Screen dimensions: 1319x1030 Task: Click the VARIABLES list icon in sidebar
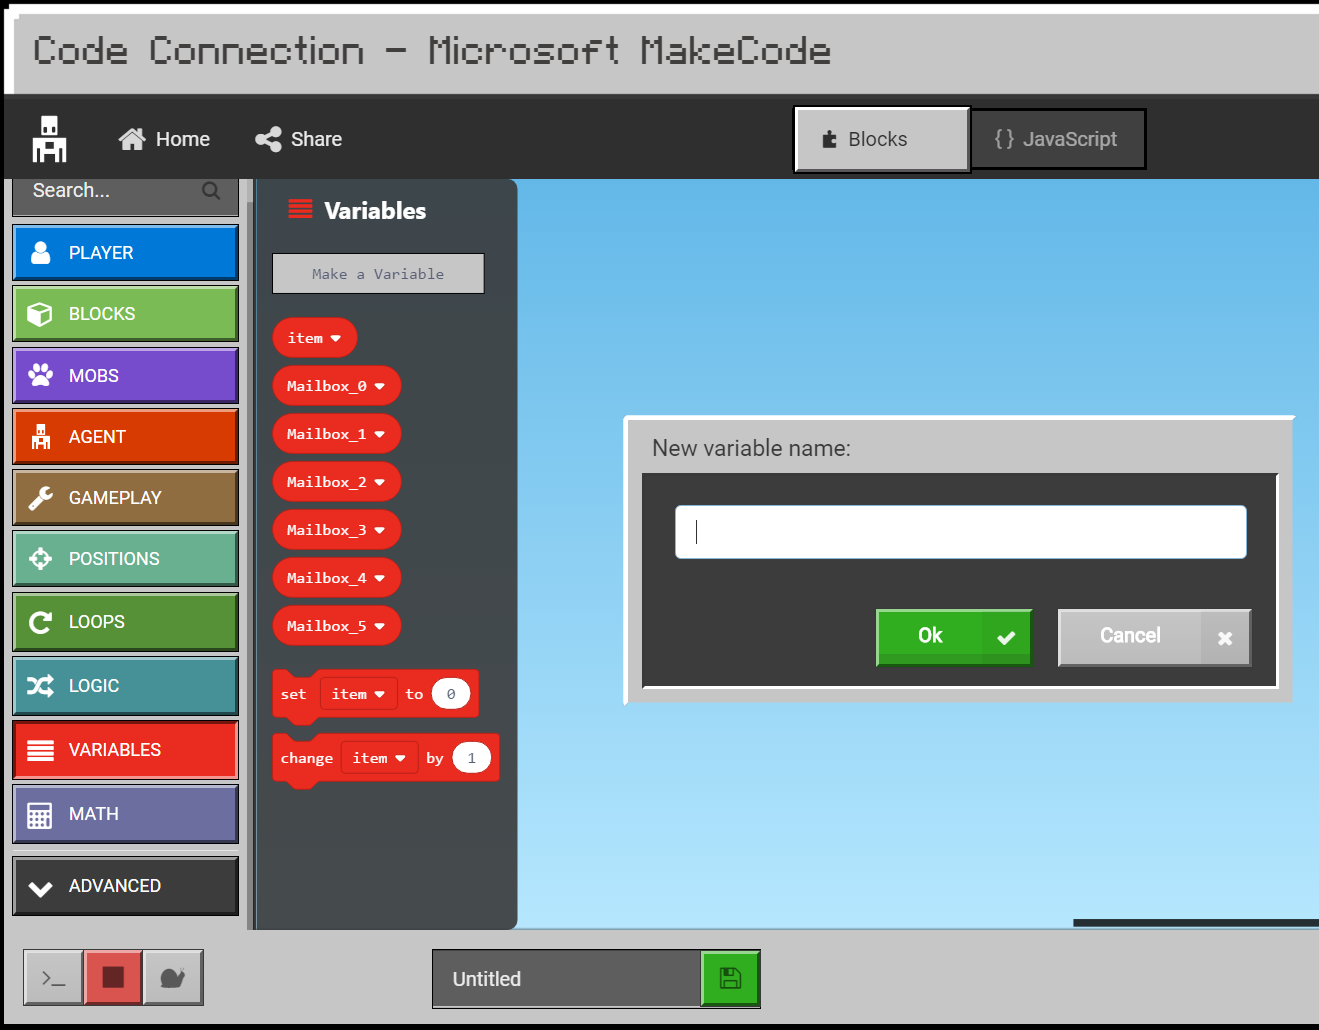point(40,750)
